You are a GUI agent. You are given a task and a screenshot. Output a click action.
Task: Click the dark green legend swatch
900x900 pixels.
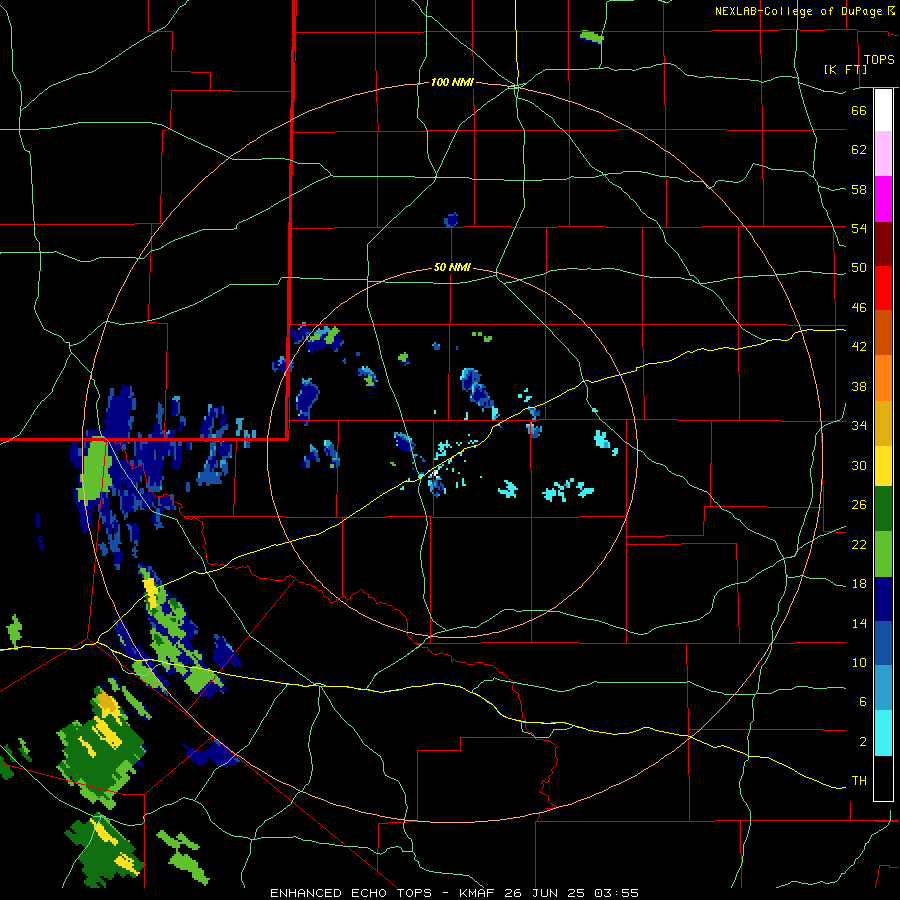(x=883, y=509)
